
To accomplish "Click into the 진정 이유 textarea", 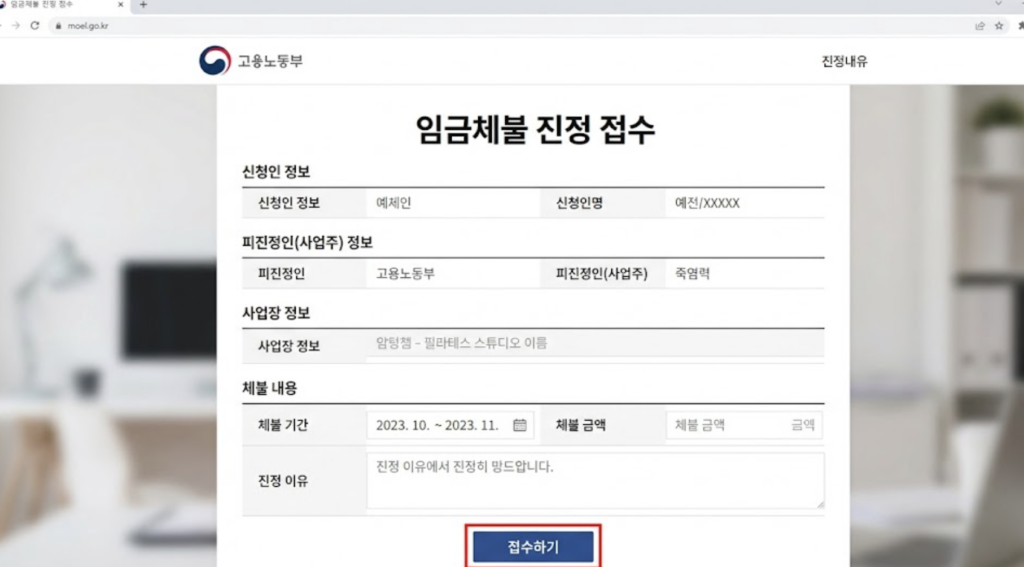I will pyautogui.click(x=595, y=480).
